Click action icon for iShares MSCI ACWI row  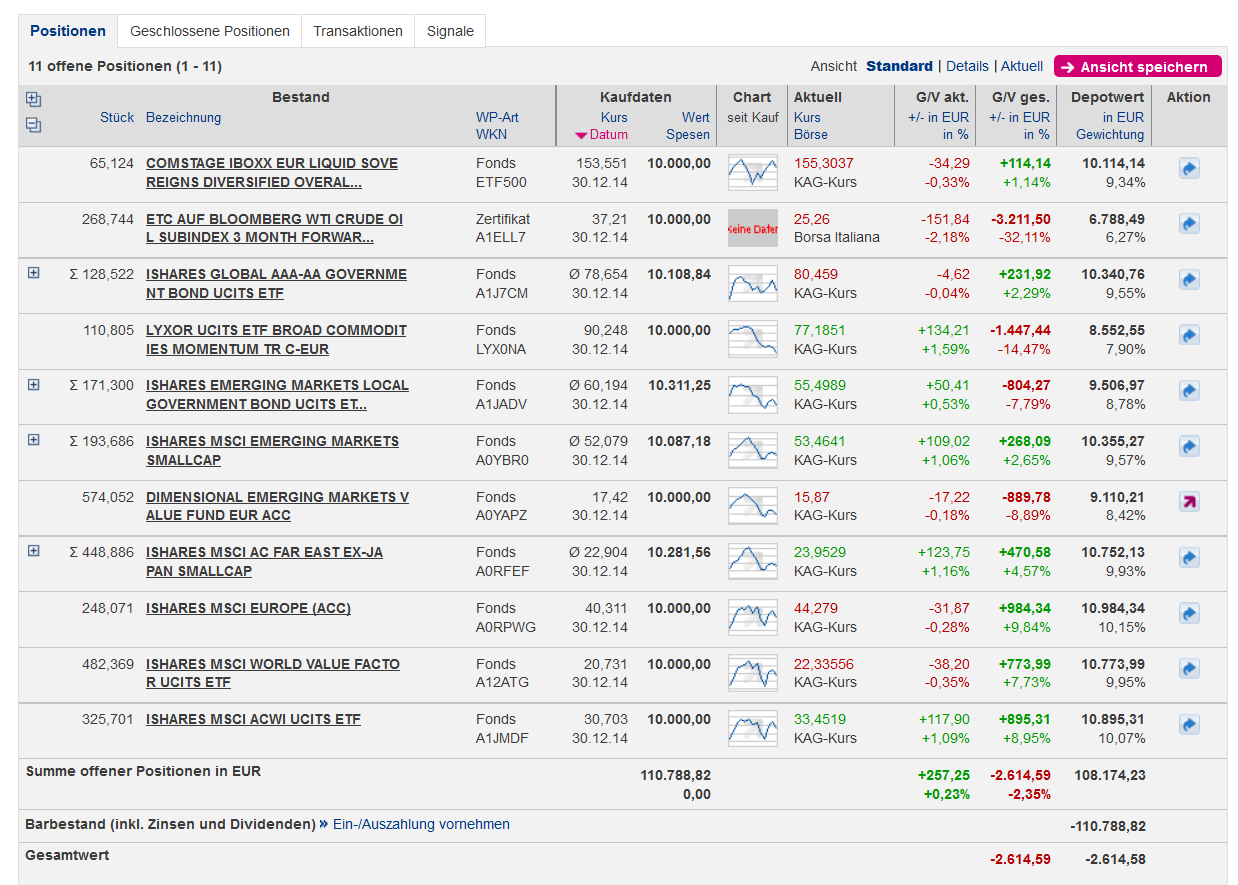click(x=1188, y=724)
